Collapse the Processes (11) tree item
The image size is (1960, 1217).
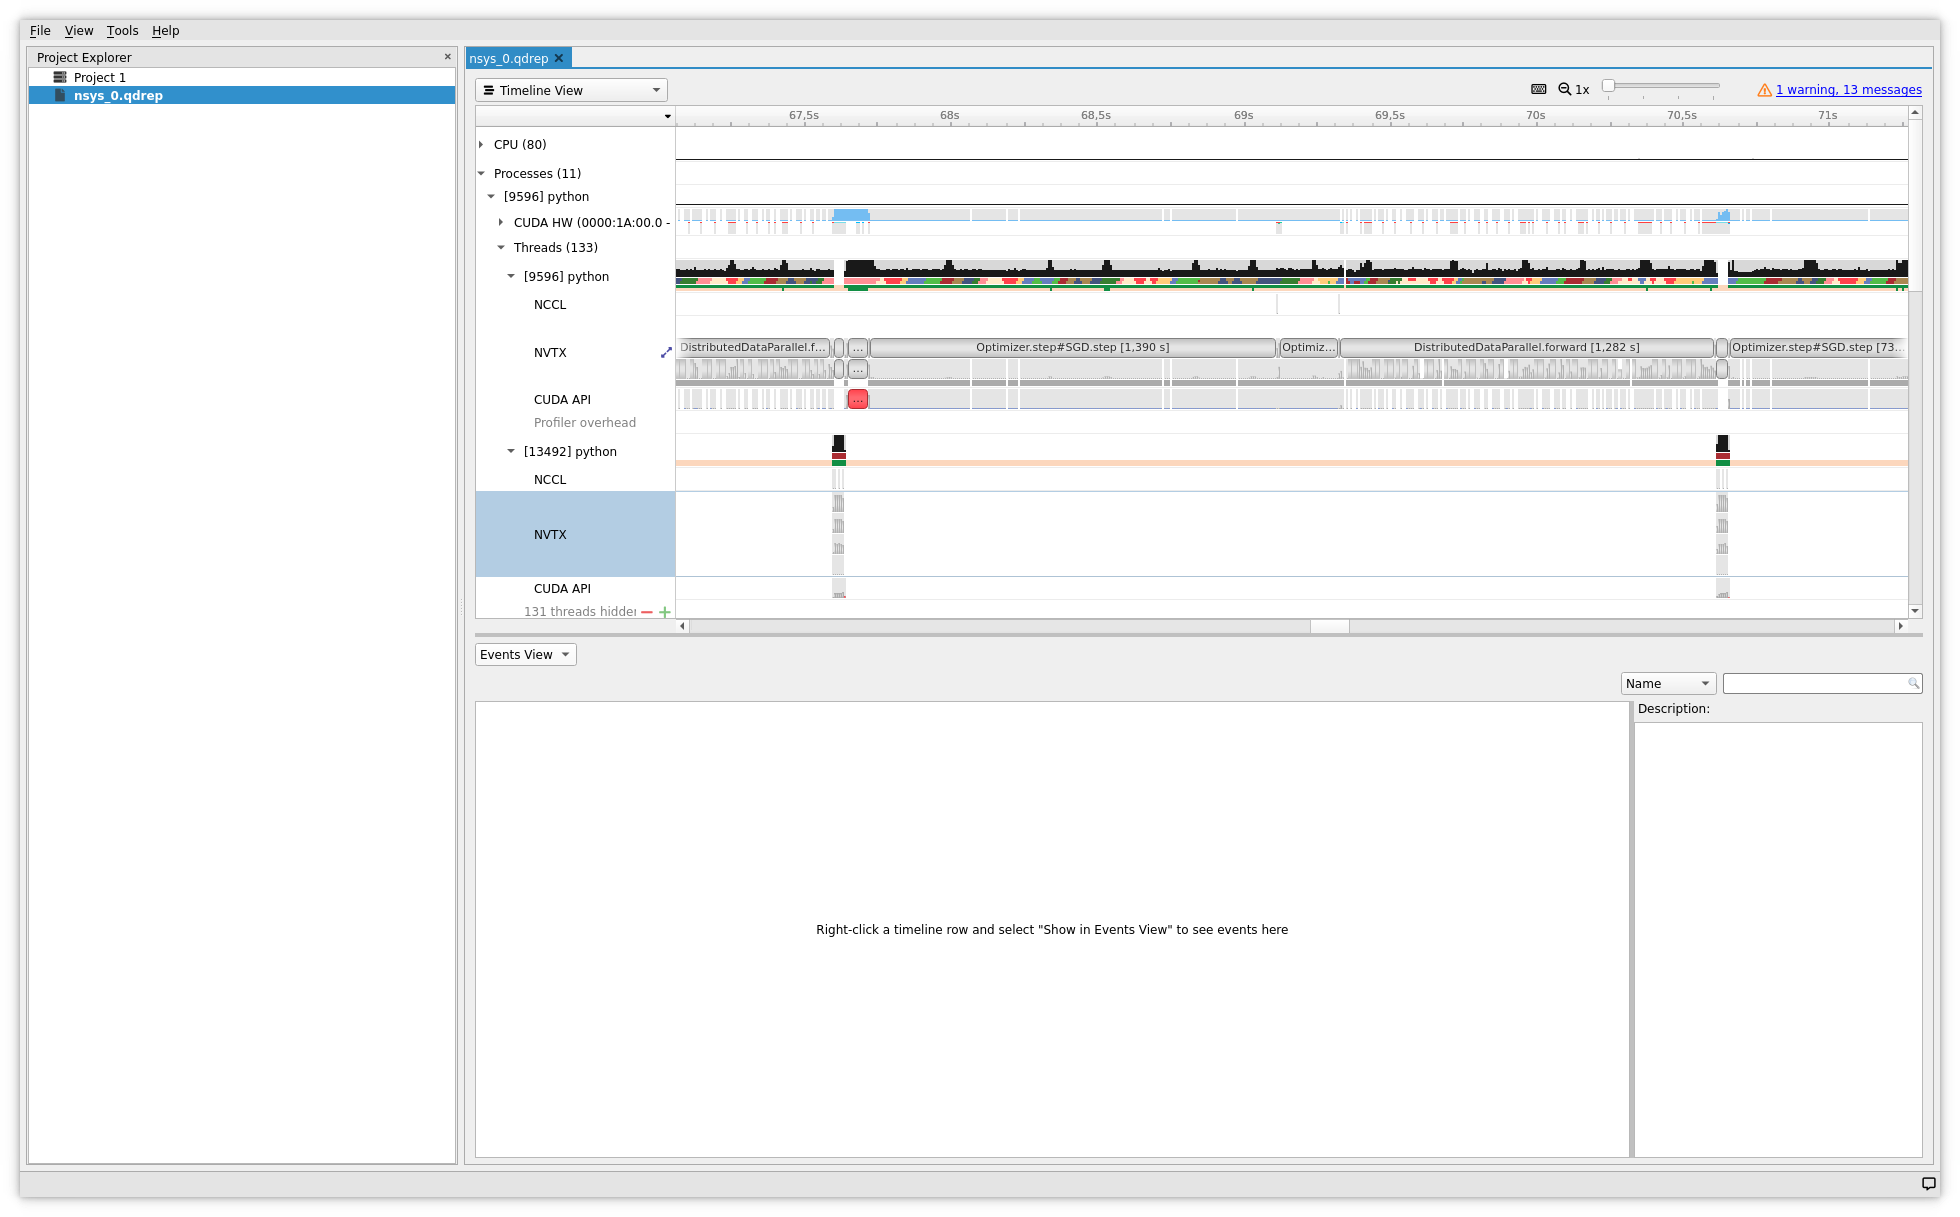tap(481, 173)
